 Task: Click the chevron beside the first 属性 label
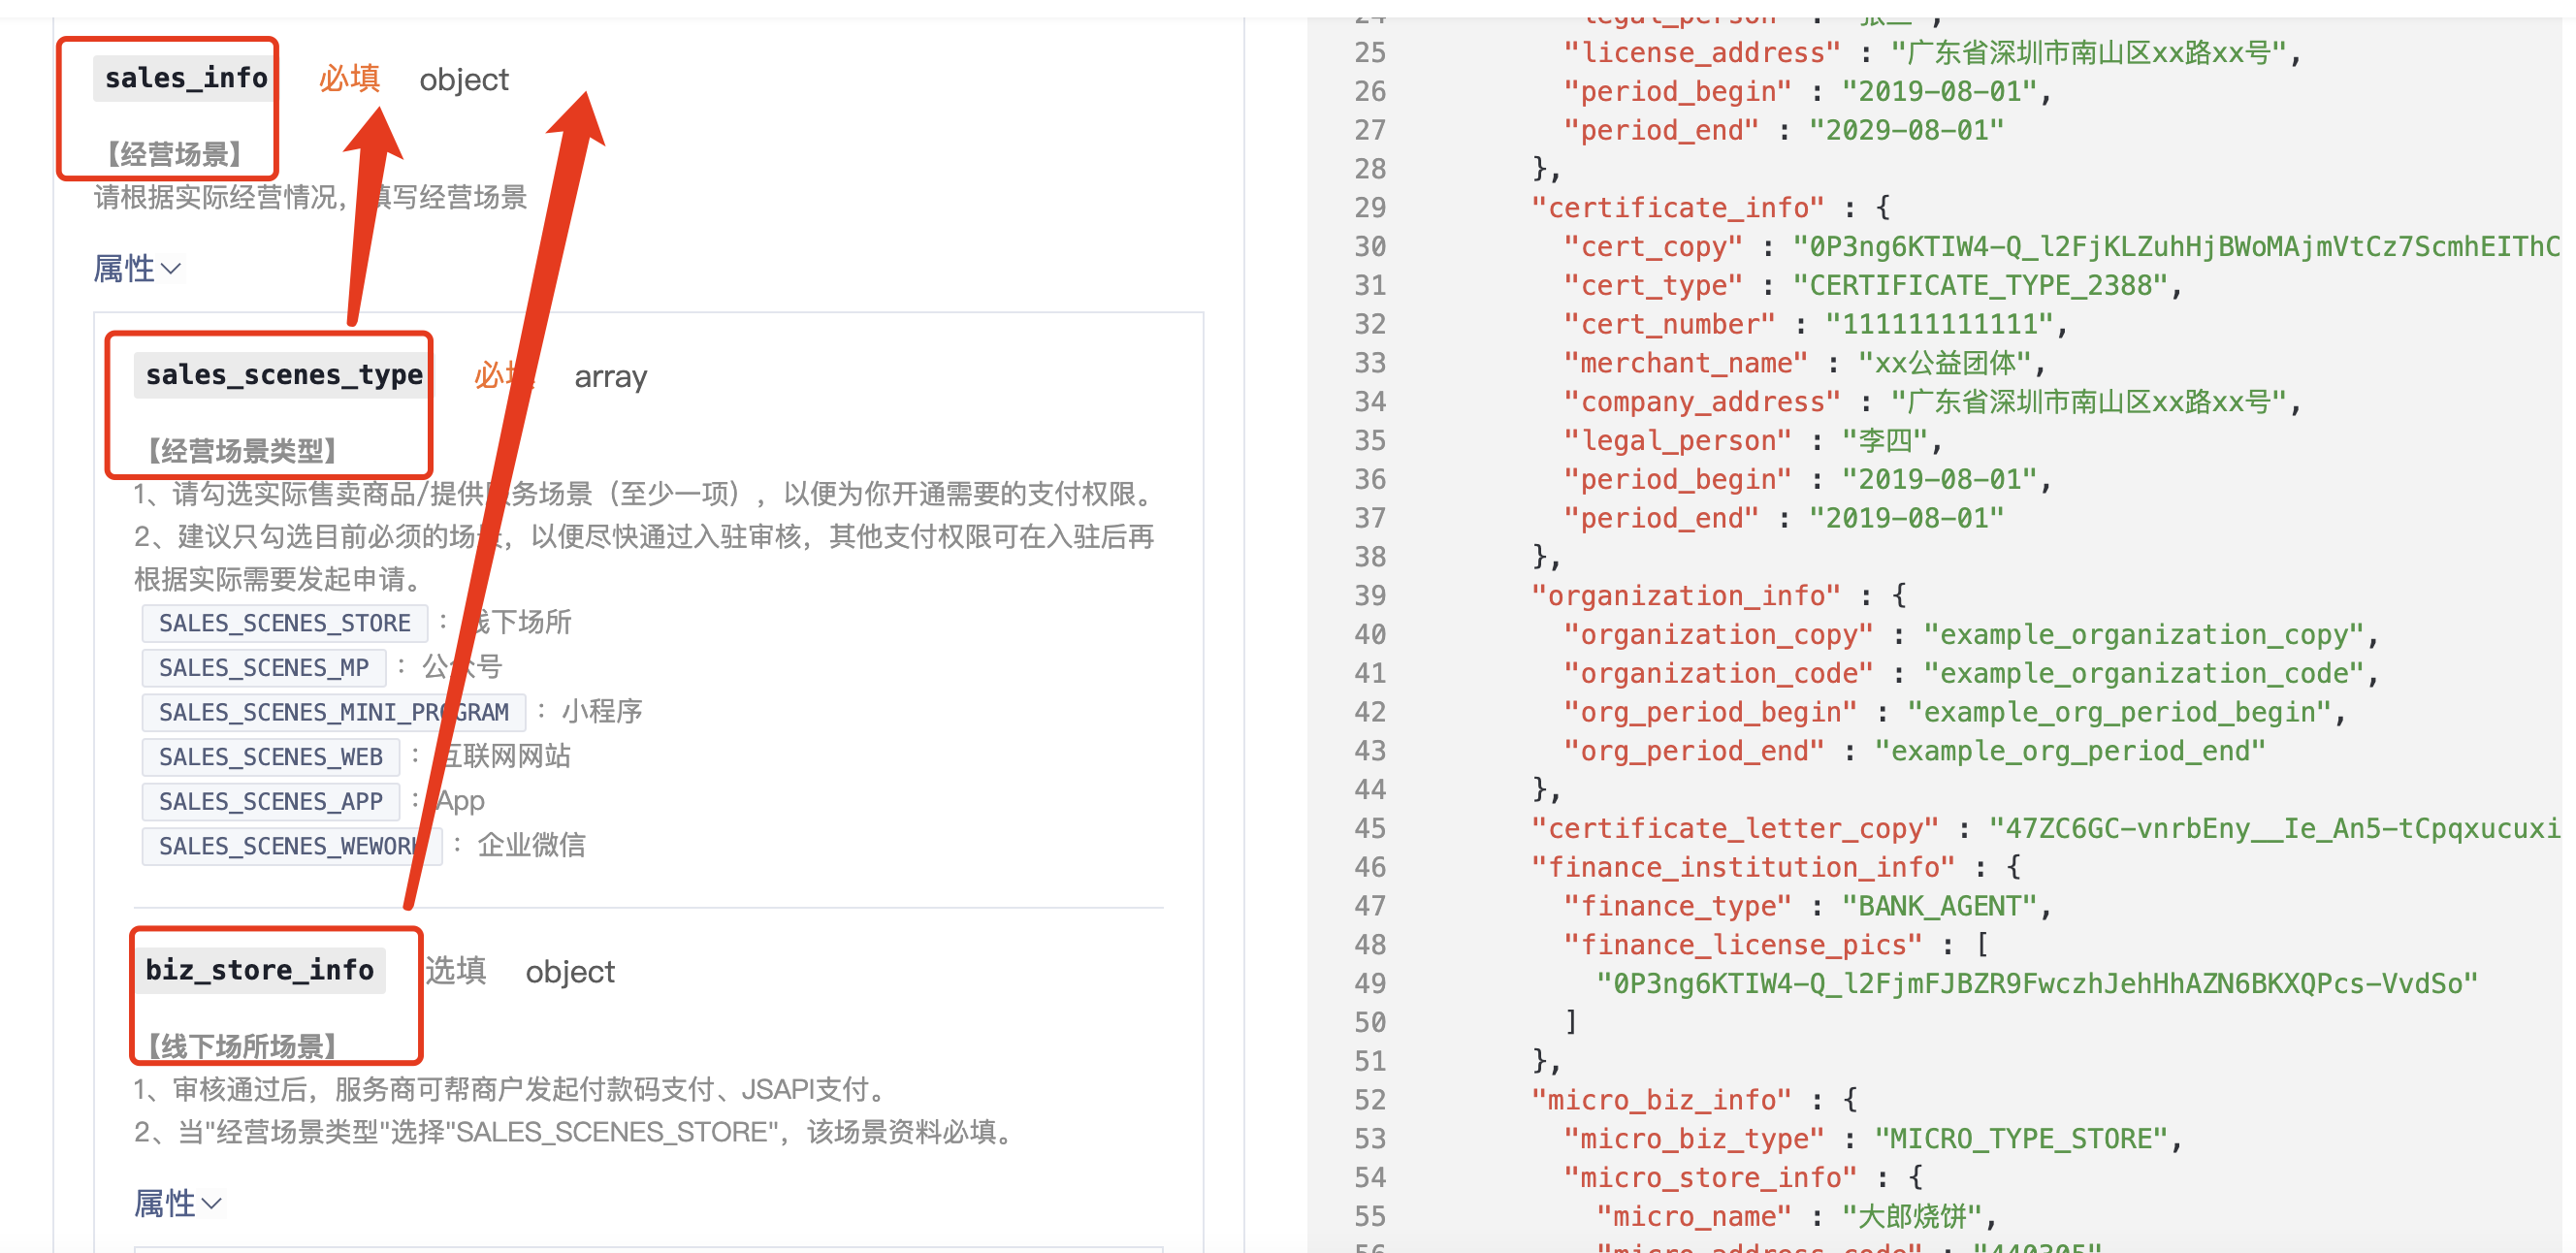point(172,269)
